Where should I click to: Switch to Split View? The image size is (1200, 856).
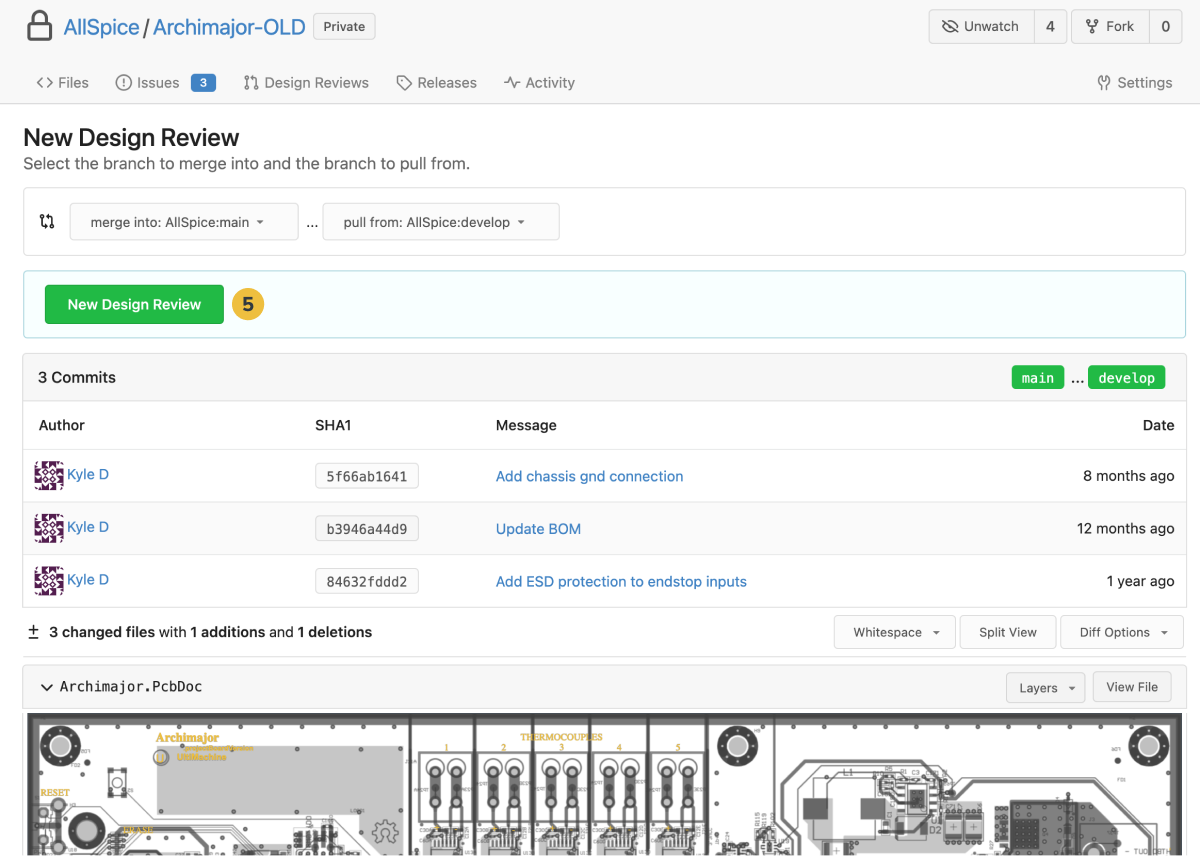click(x=1008, y=632)
